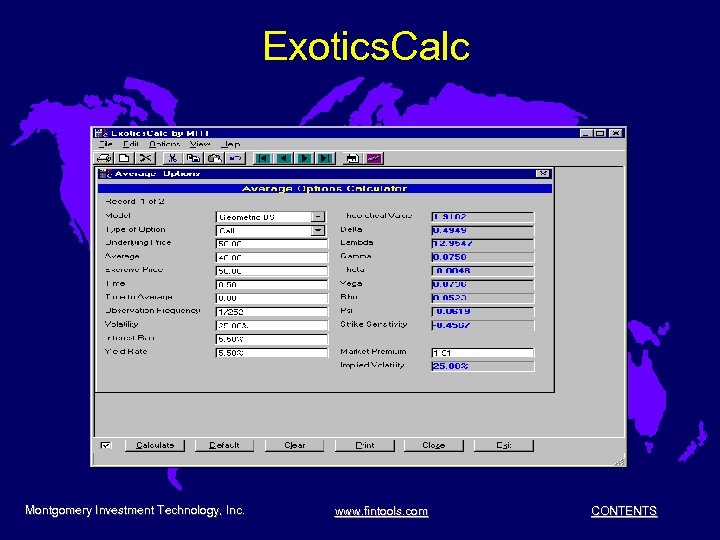Click the Market Premium input field
This screenshot has height=540, width=720.
click(483, 353)
